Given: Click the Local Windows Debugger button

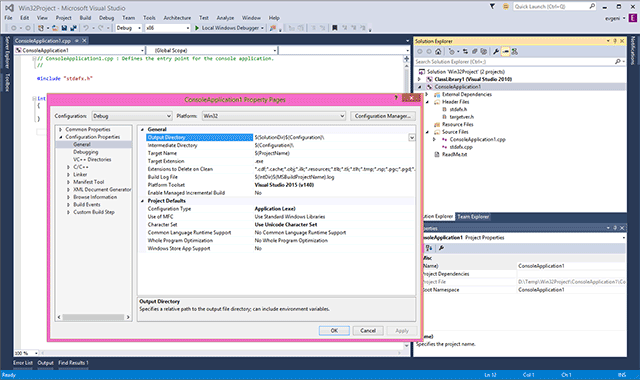Looking at the screenshot, I should point(230,28).
